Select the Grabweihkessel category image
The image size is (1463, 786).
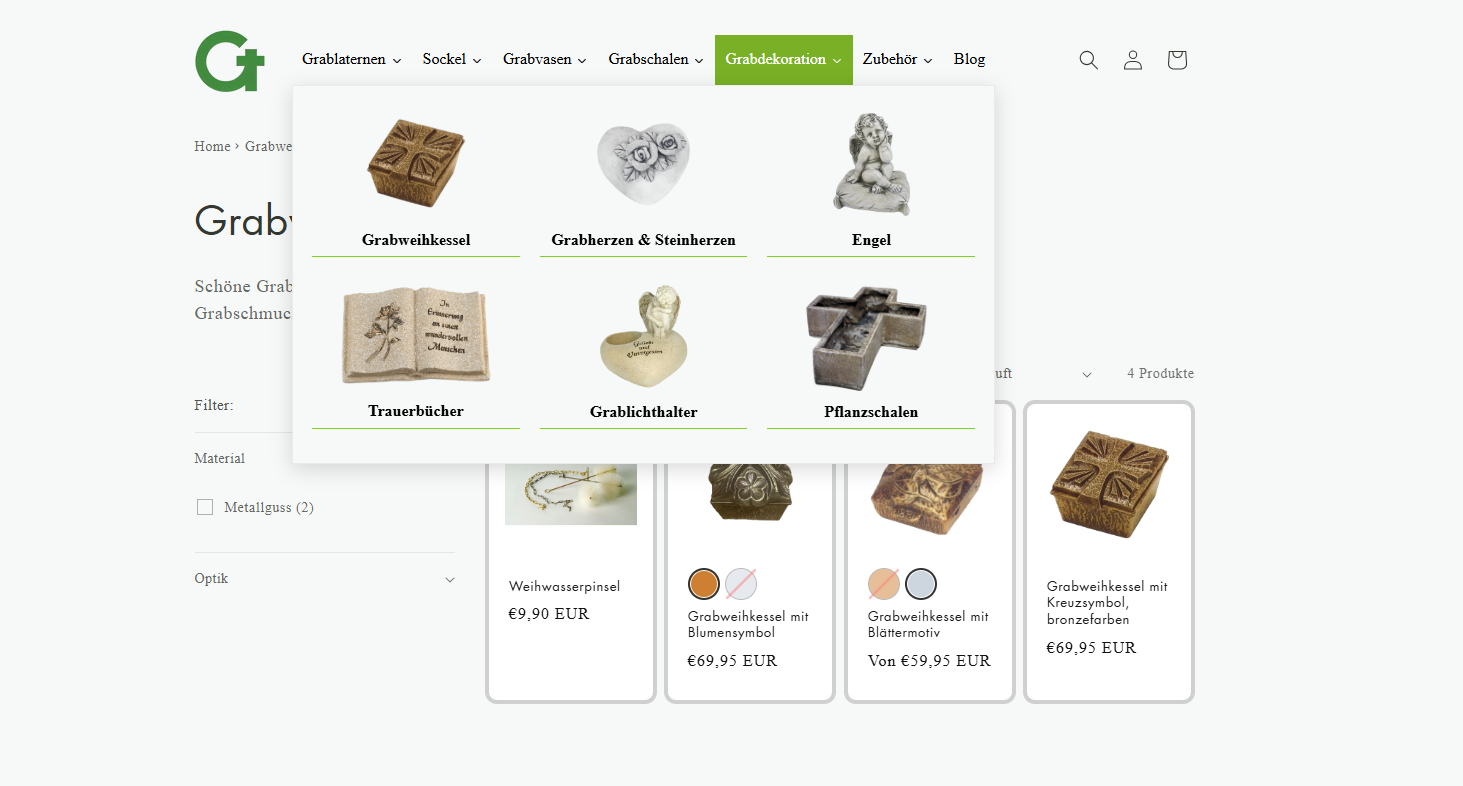(416, 164)
